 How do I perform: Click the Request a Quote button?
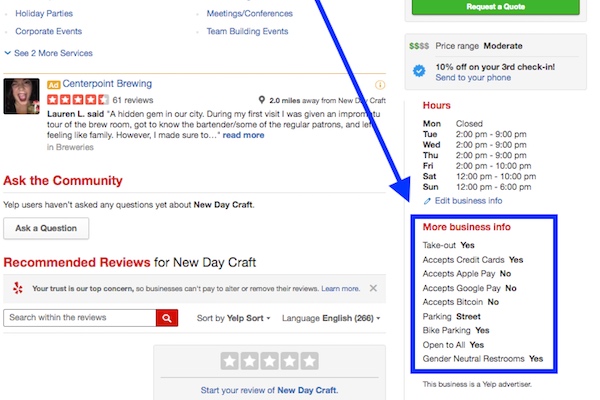496,7
